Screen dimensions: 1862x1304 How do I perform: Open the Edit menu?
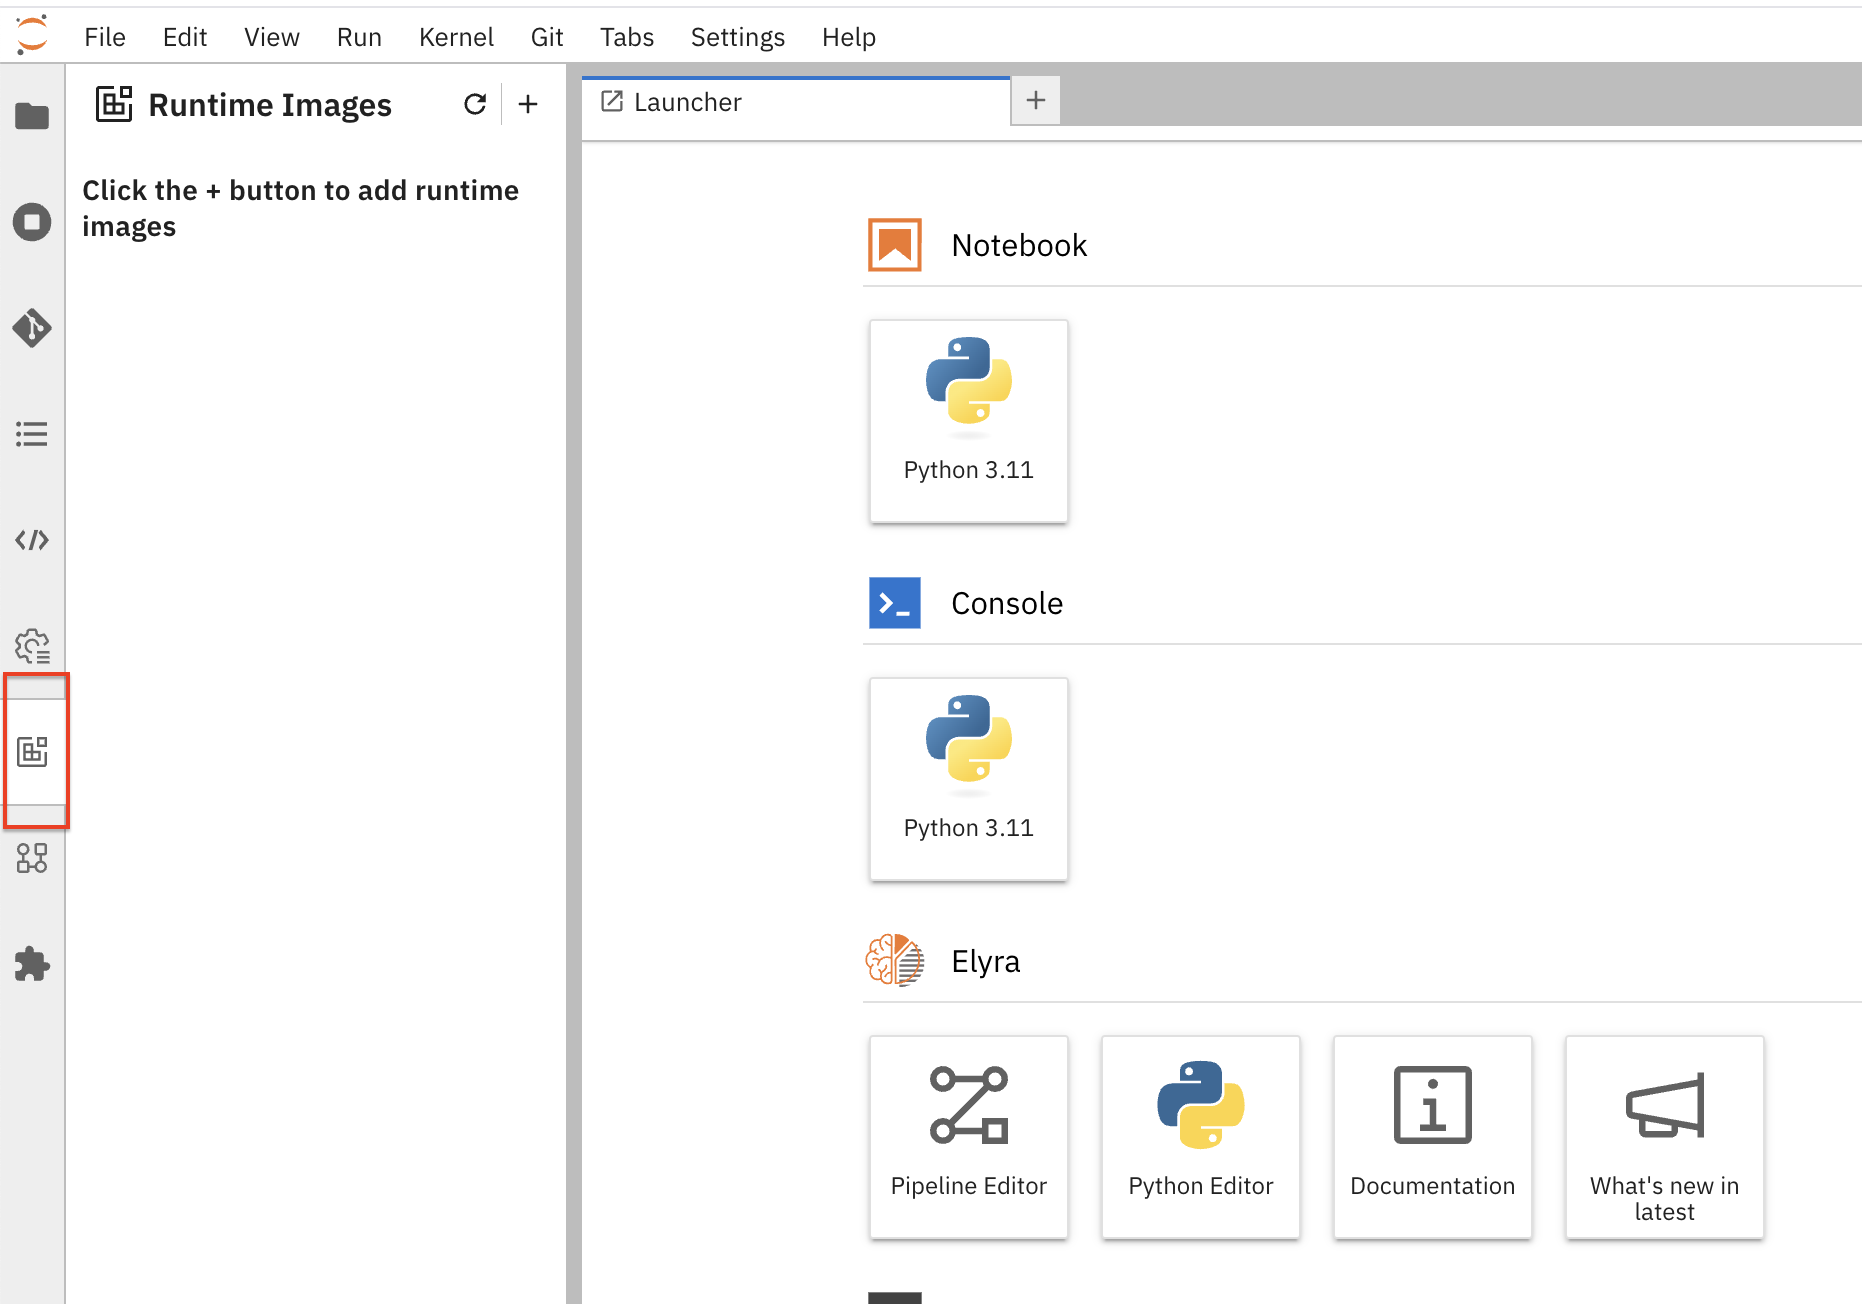(x=185, y=37)
